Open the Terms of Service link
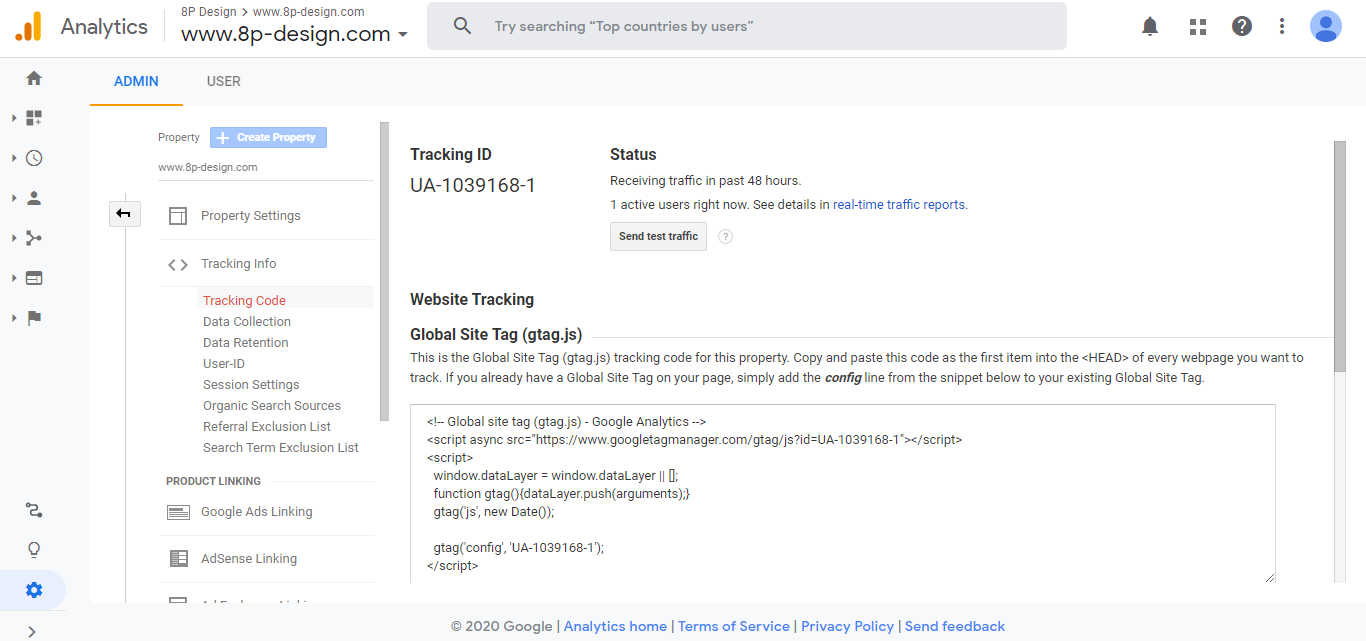1366x641 pixels. tap(734, 627)
